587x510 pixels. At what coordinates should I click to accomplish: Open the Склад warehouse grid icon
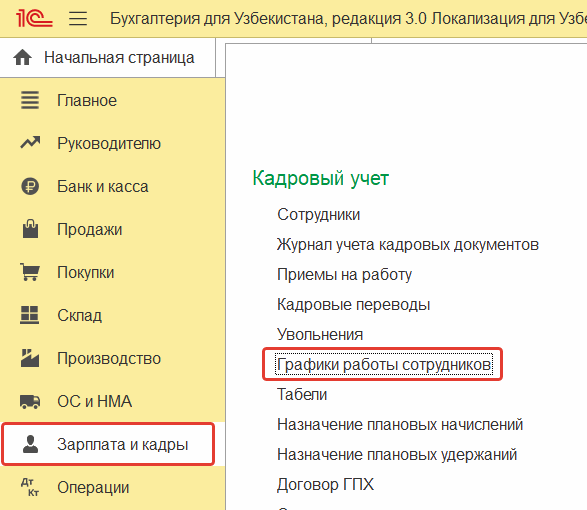[x=30, y=315]
